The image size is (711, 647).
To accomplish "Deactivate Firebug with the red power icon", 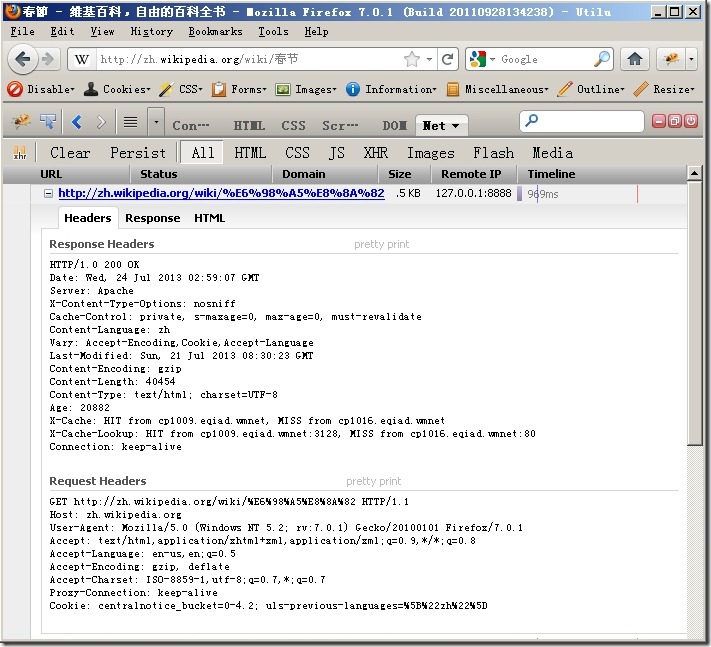I will [x=691, y=121].
